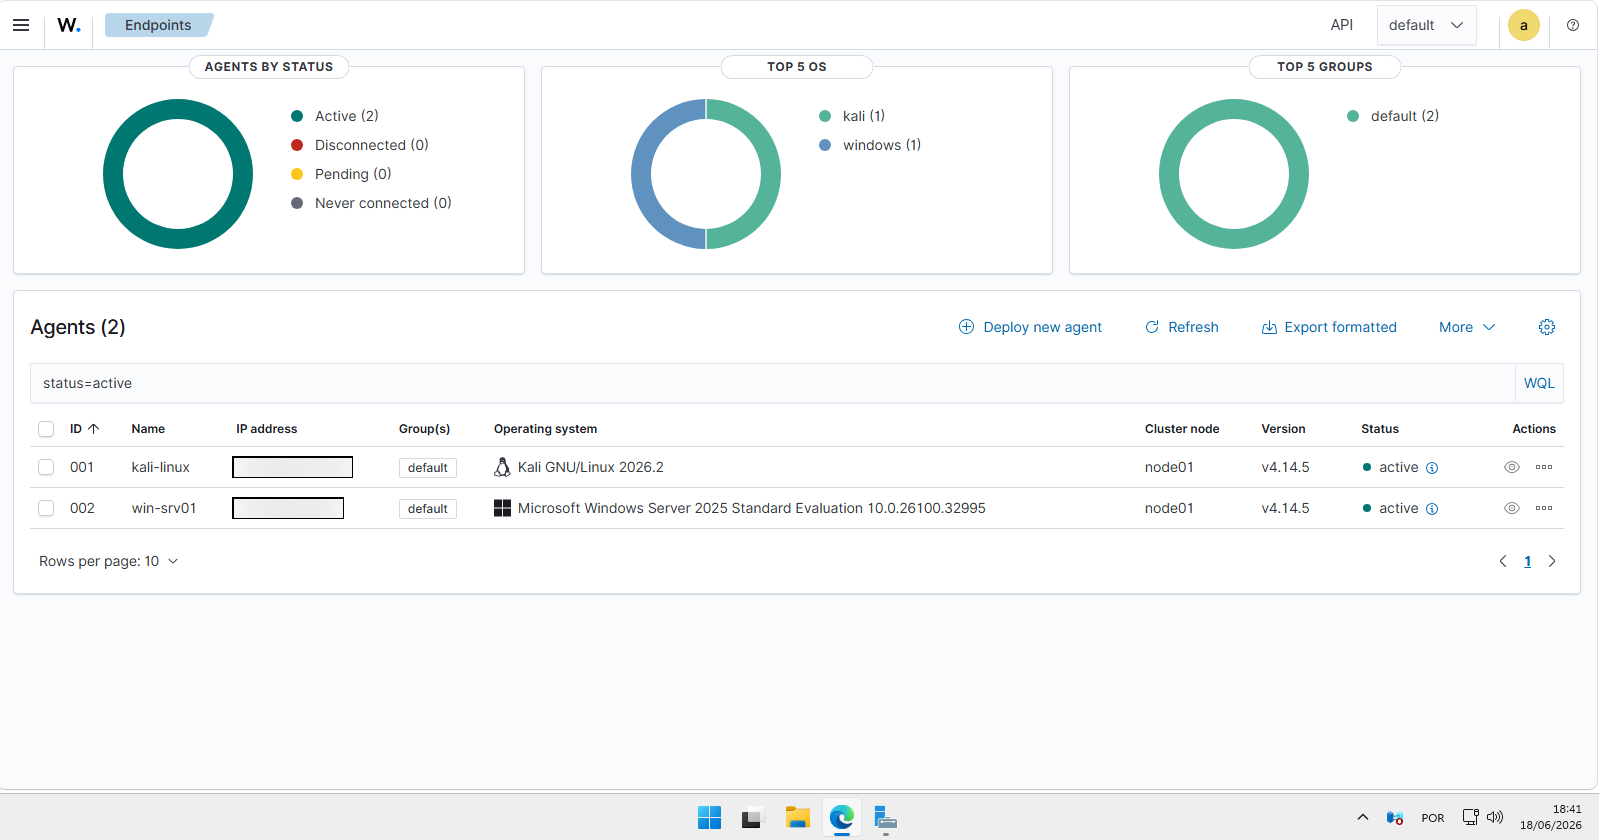Click Windows Start button on taskbar

coord(709,818)
